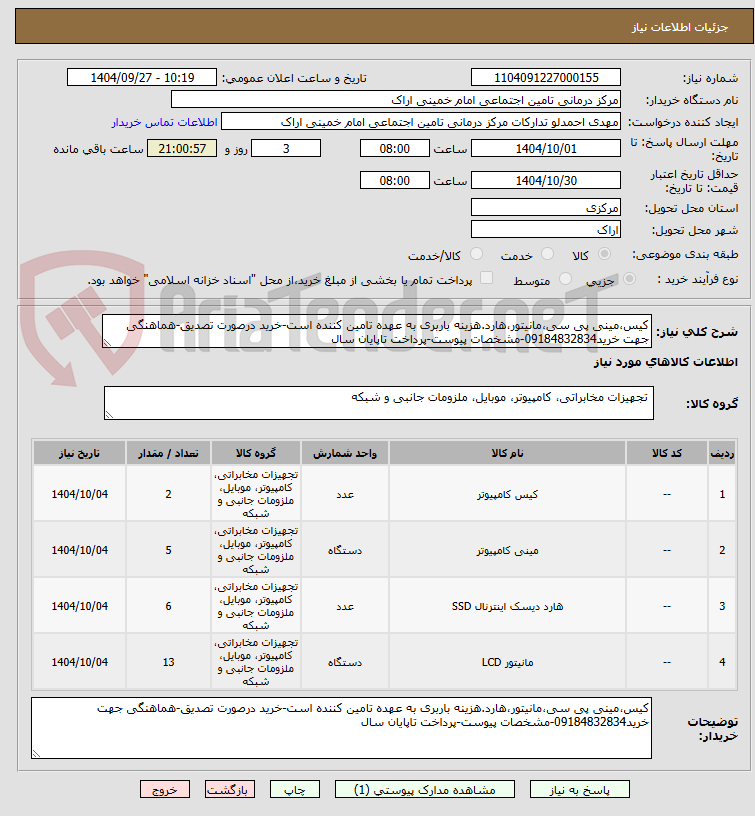Click the توضیحات خریدار text area
This screenshot has height=816, width=755.
(341, 728)
